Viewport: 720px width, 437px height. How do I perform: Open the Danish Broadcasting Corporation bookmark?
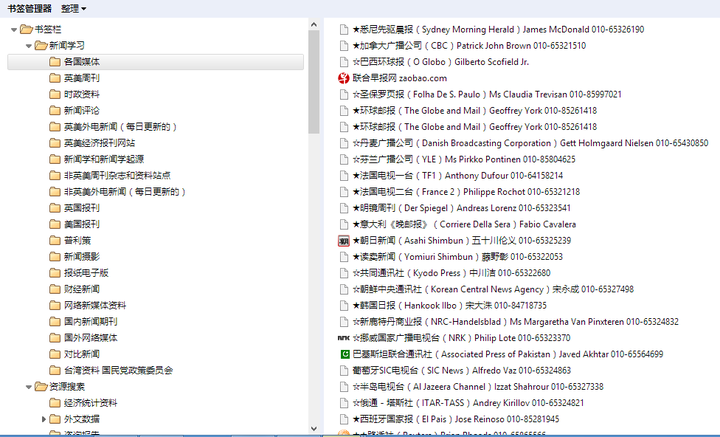click(x=530, y=143)
